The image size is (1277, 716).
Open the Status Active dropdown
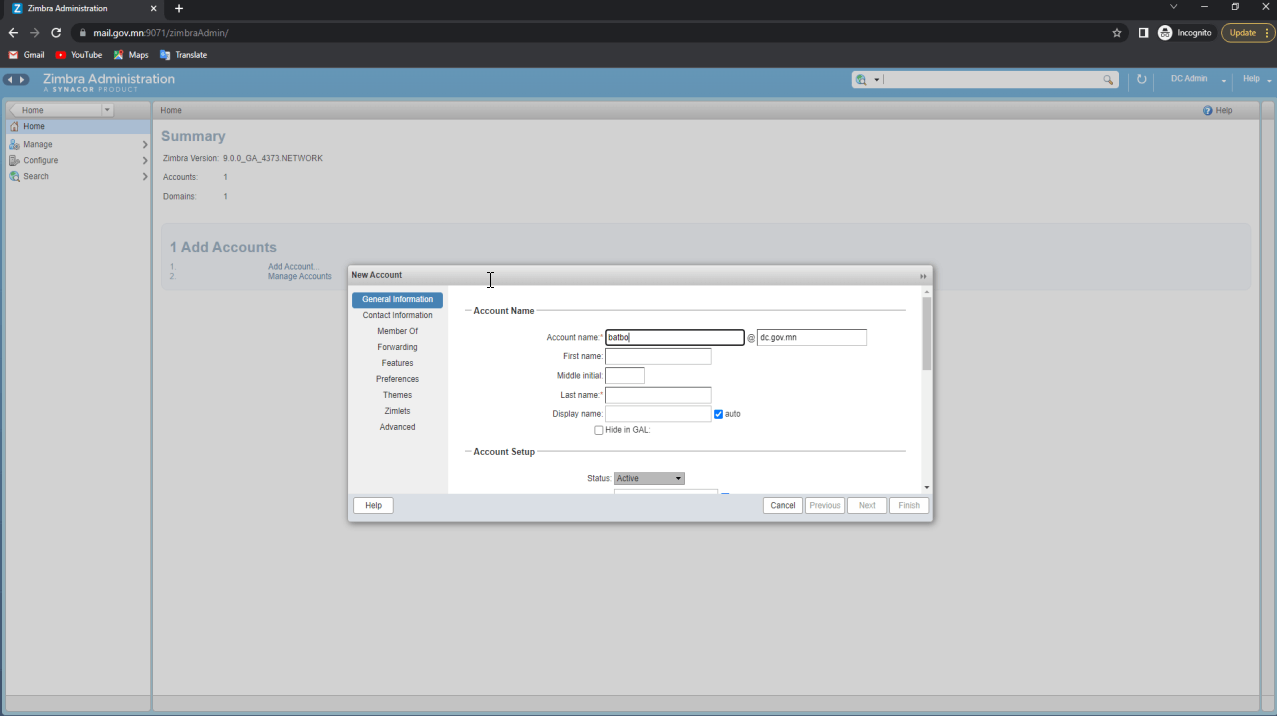[649, 479]
